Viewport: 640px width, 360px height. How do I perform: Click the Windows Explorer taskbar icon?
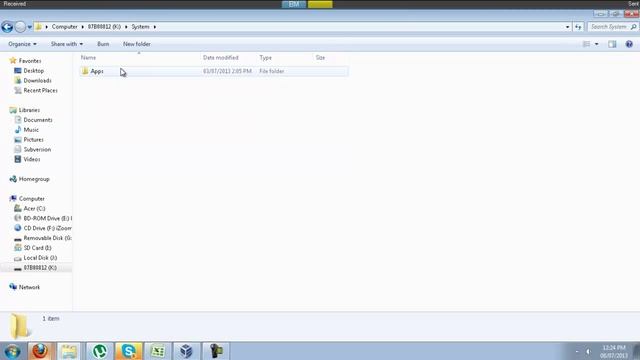click(x=69, y=351)
